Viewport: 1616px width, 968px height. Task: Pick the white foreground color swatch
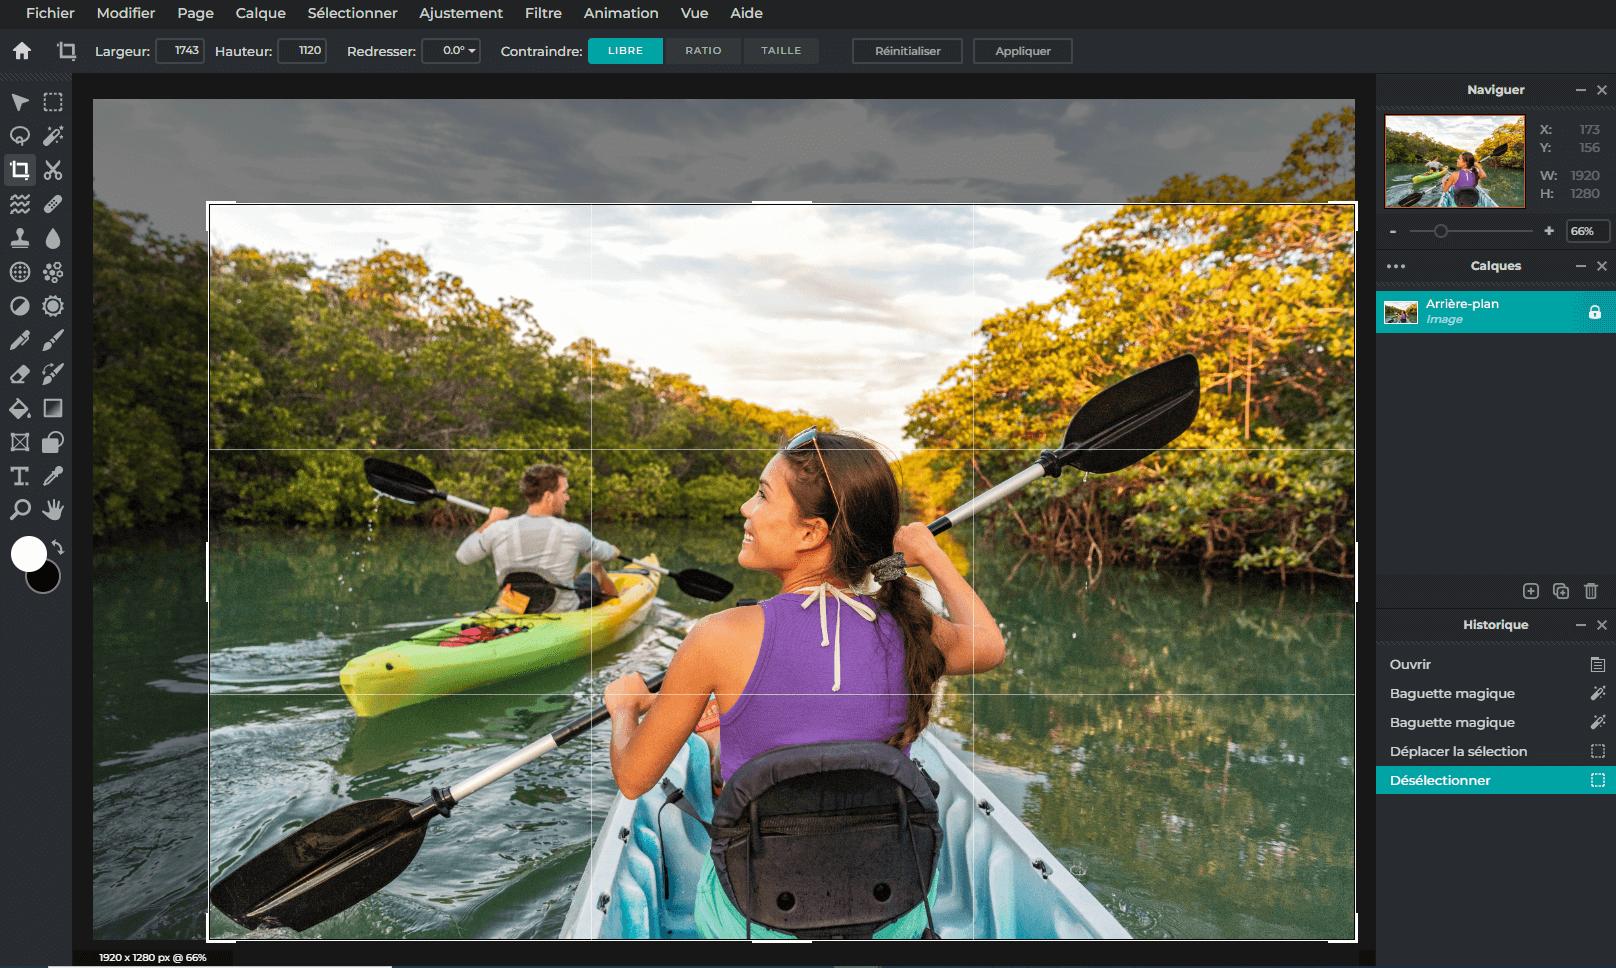(x=29, y=554)
